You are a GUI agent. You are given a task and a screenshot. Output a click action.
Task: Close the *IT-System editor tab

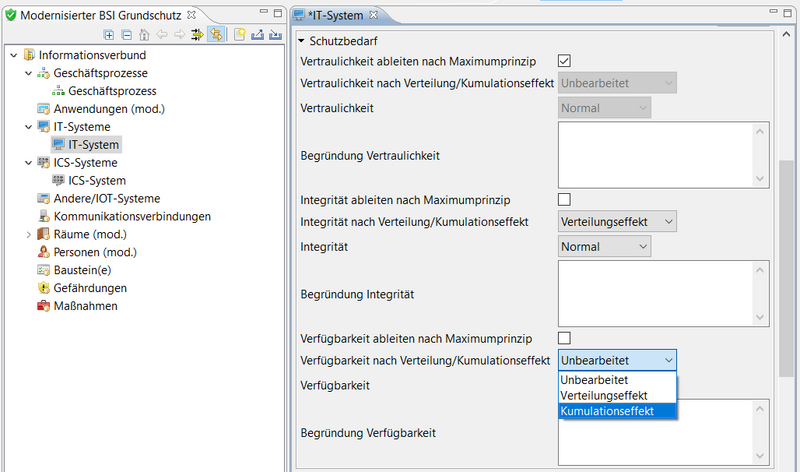click(x=373, y=15)
